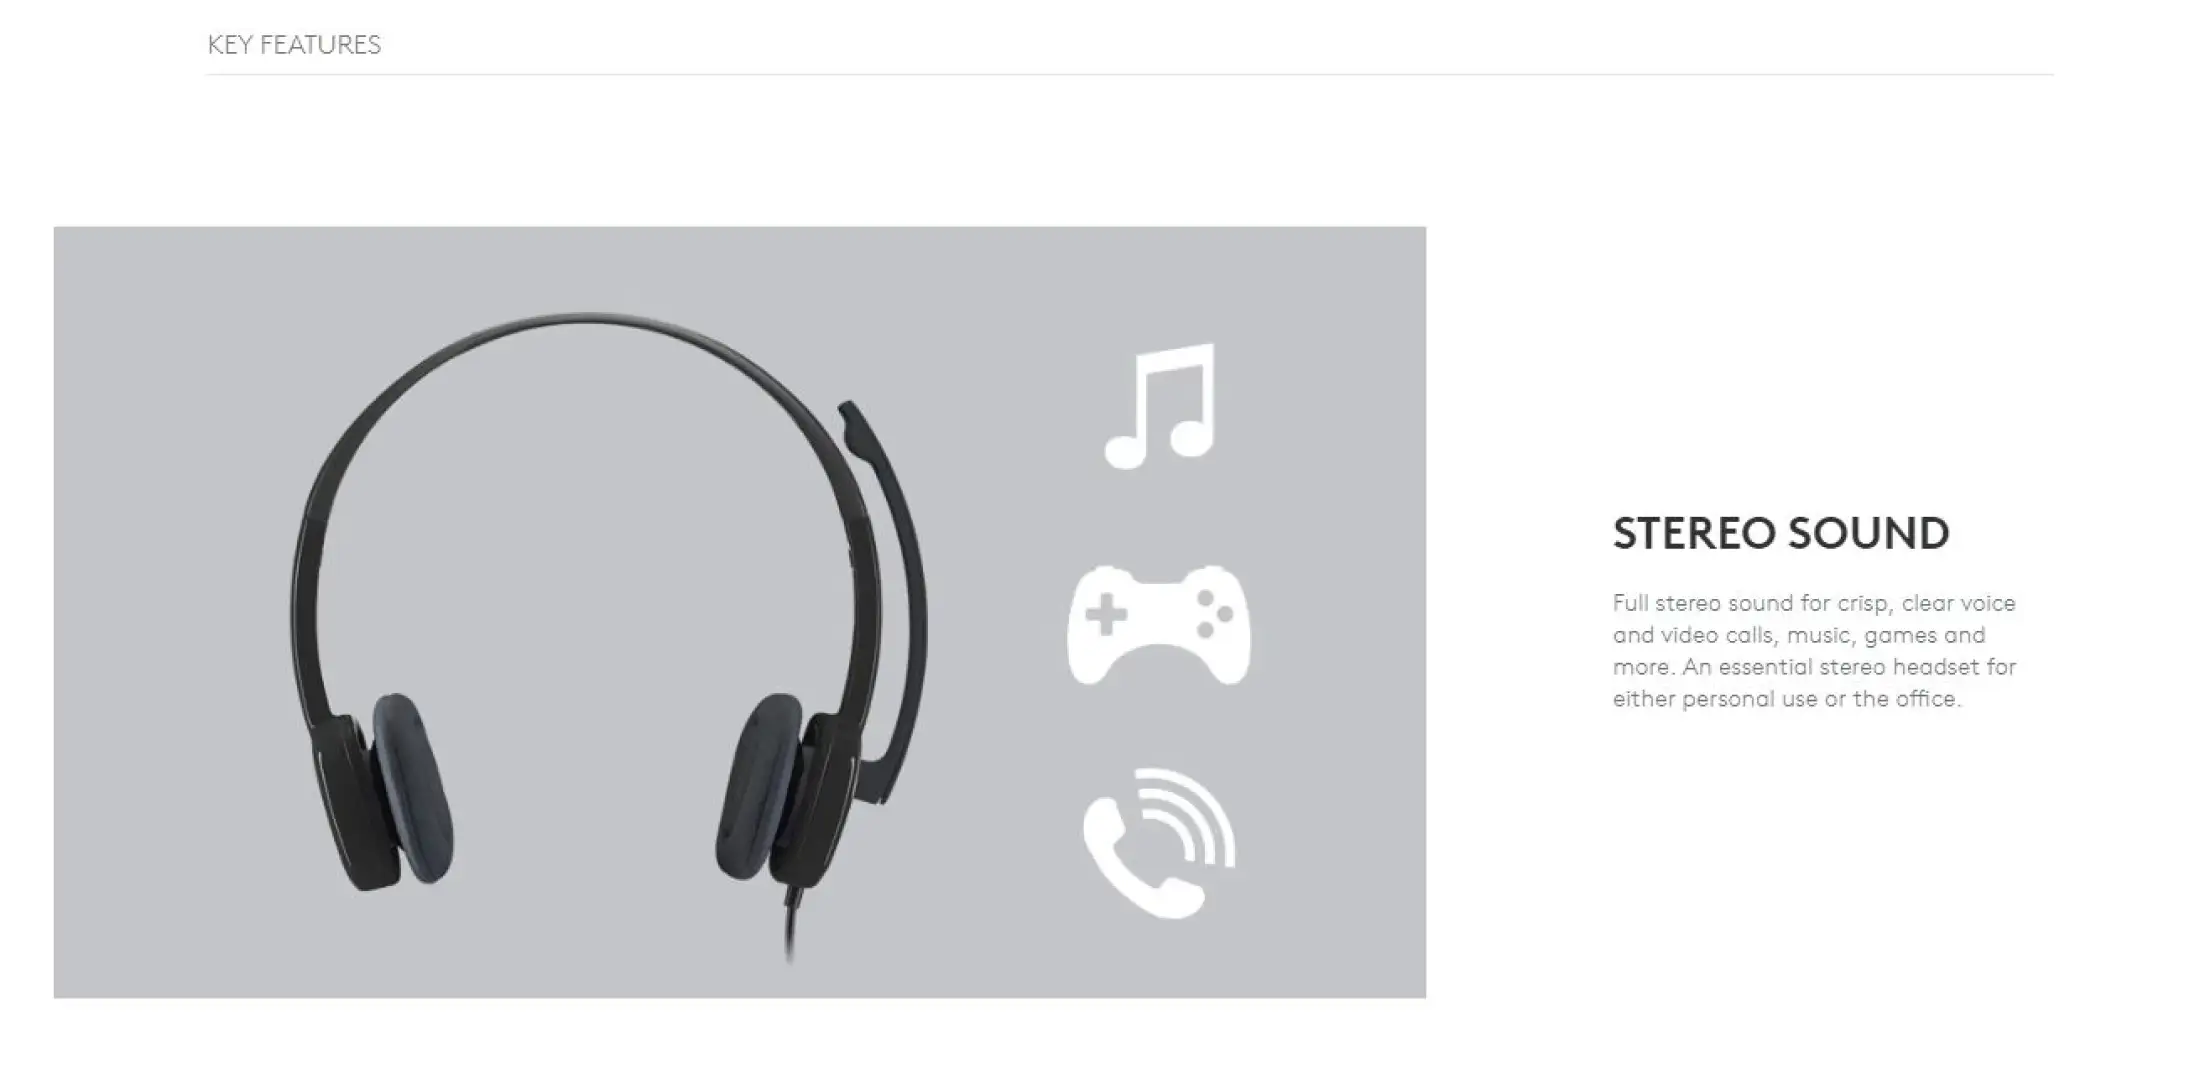Click the STEREO SOUND heading
The width and height of the screenshot is (2200, 1084).
pos(1781,534)
